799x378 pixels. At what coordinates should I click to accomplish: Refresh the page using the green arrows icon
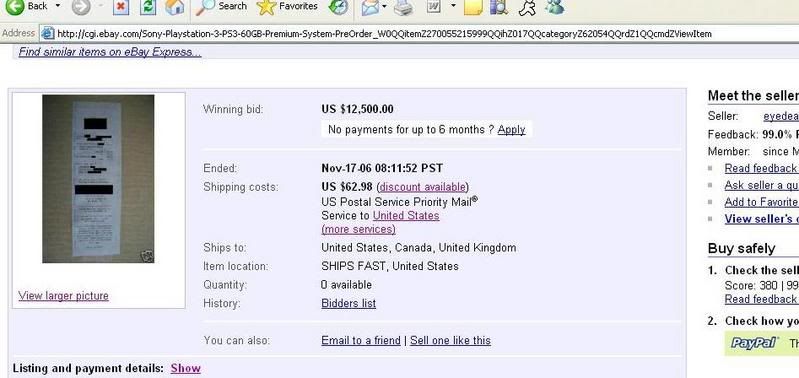(x=148, y=6)
